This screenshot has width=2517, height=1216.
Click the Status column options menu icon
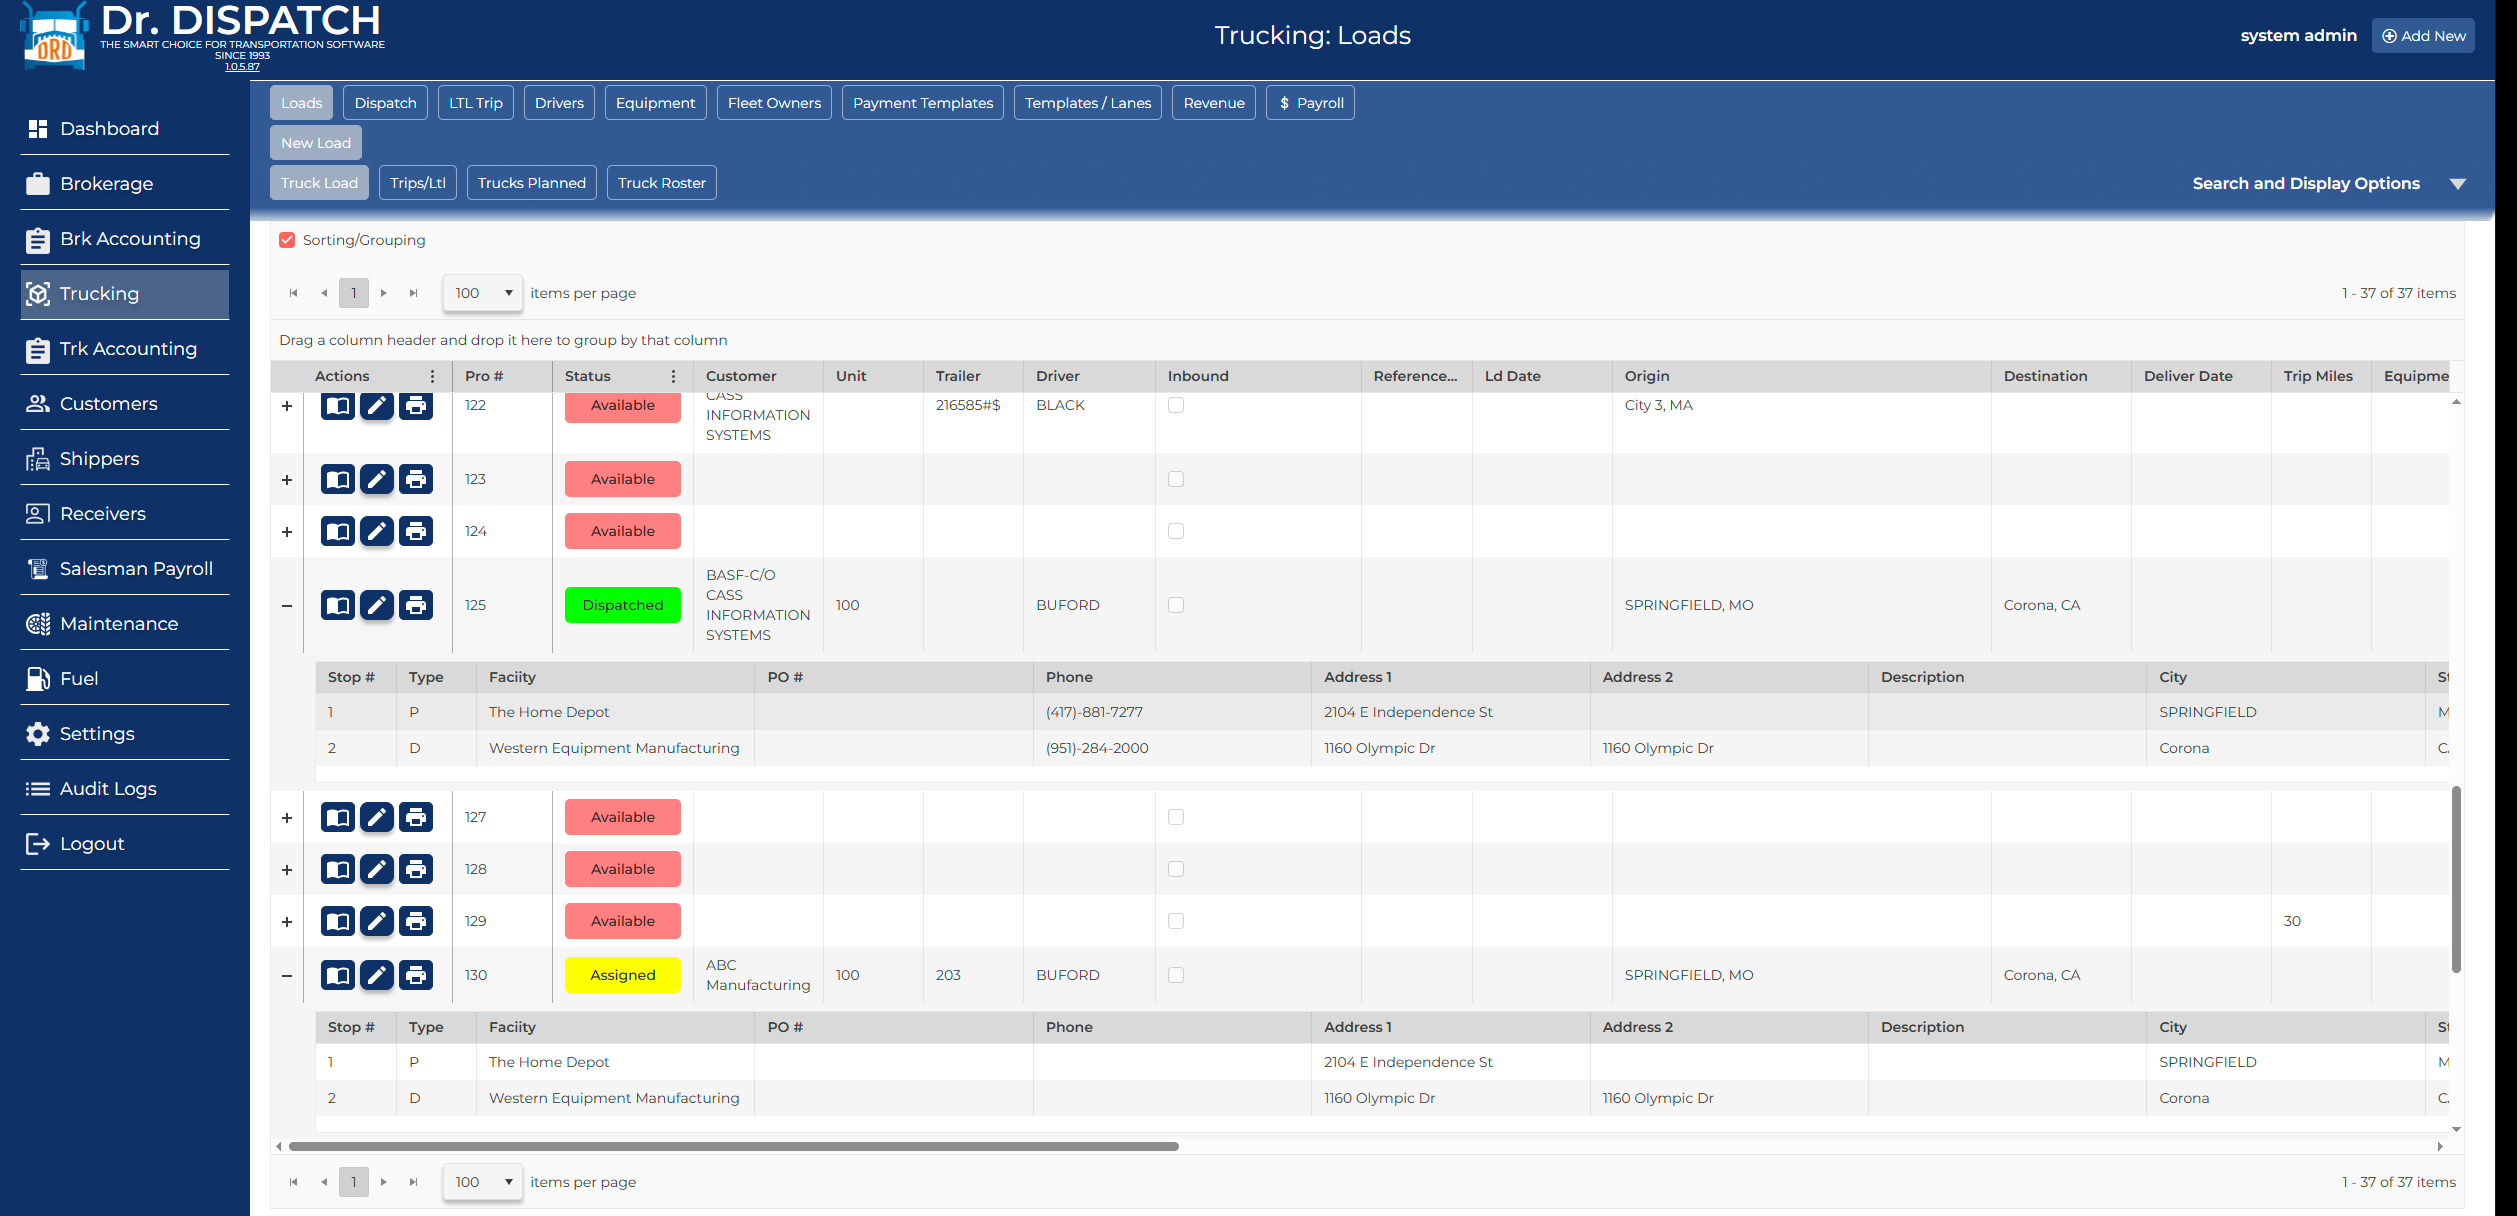[x=673, y=376]
